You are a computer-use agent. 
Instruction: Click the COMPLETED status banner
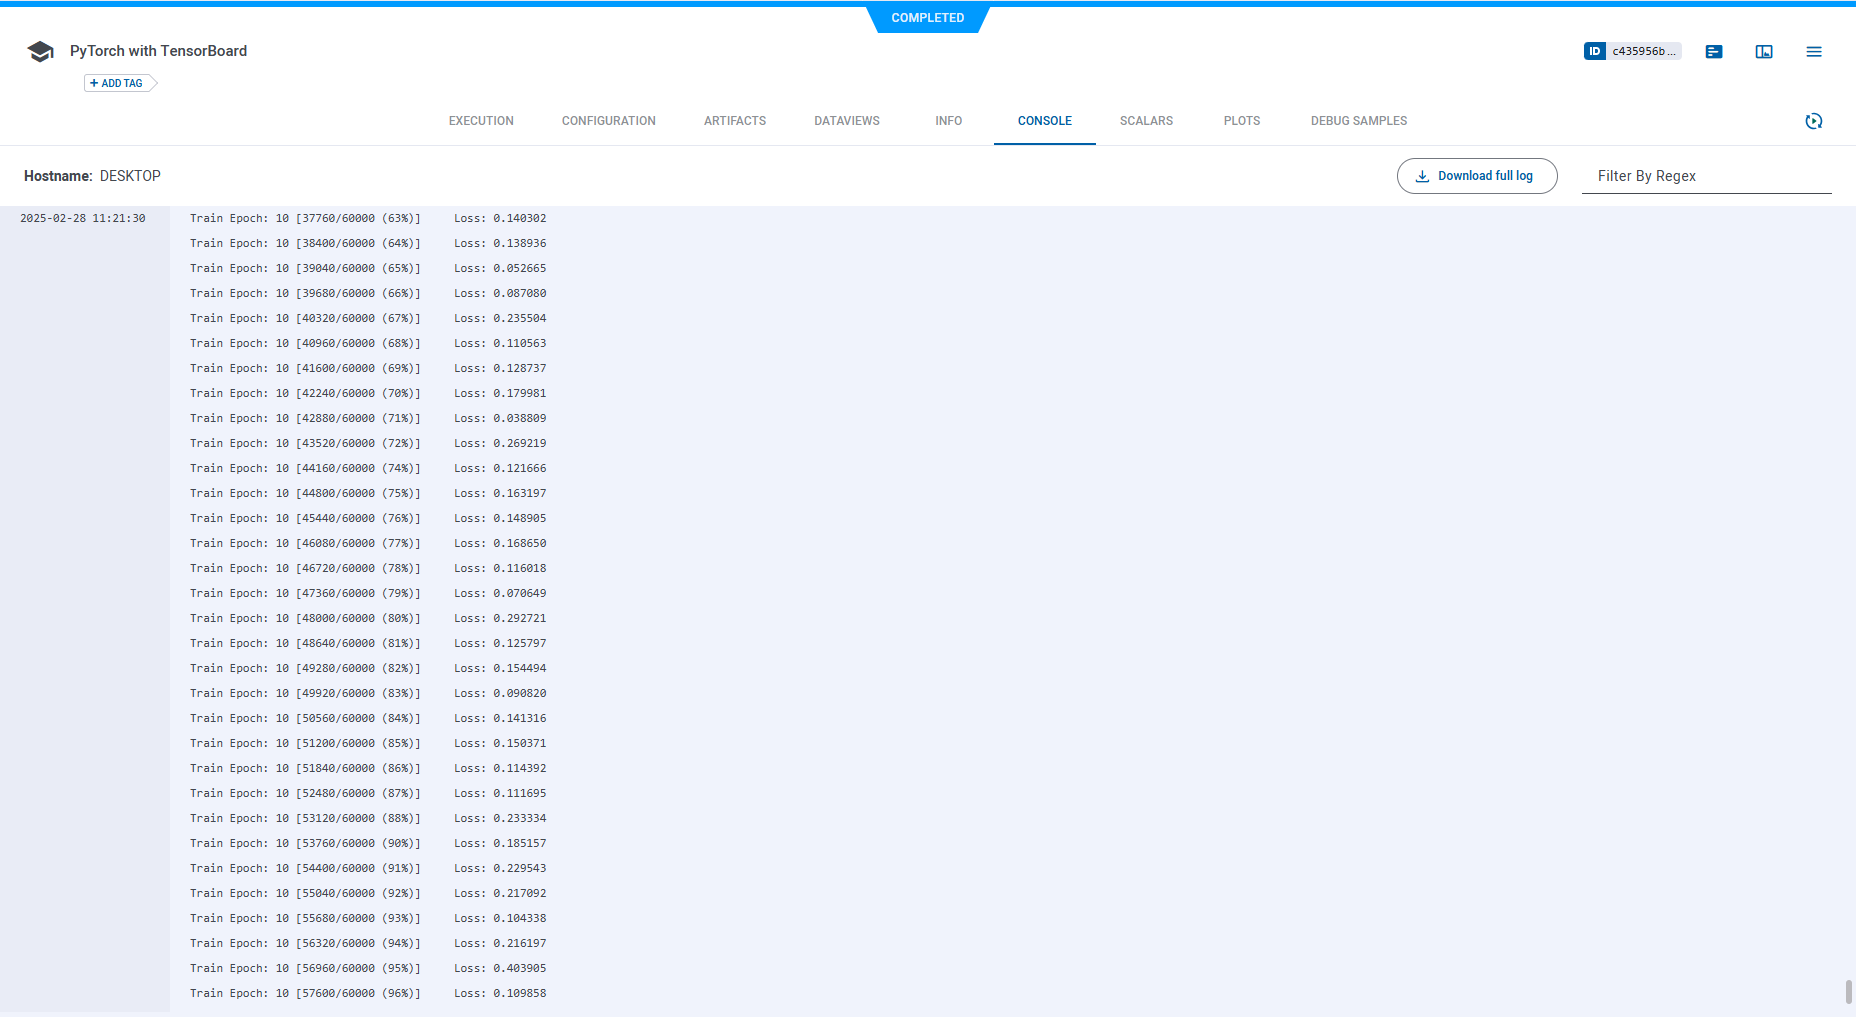[927, 17]
